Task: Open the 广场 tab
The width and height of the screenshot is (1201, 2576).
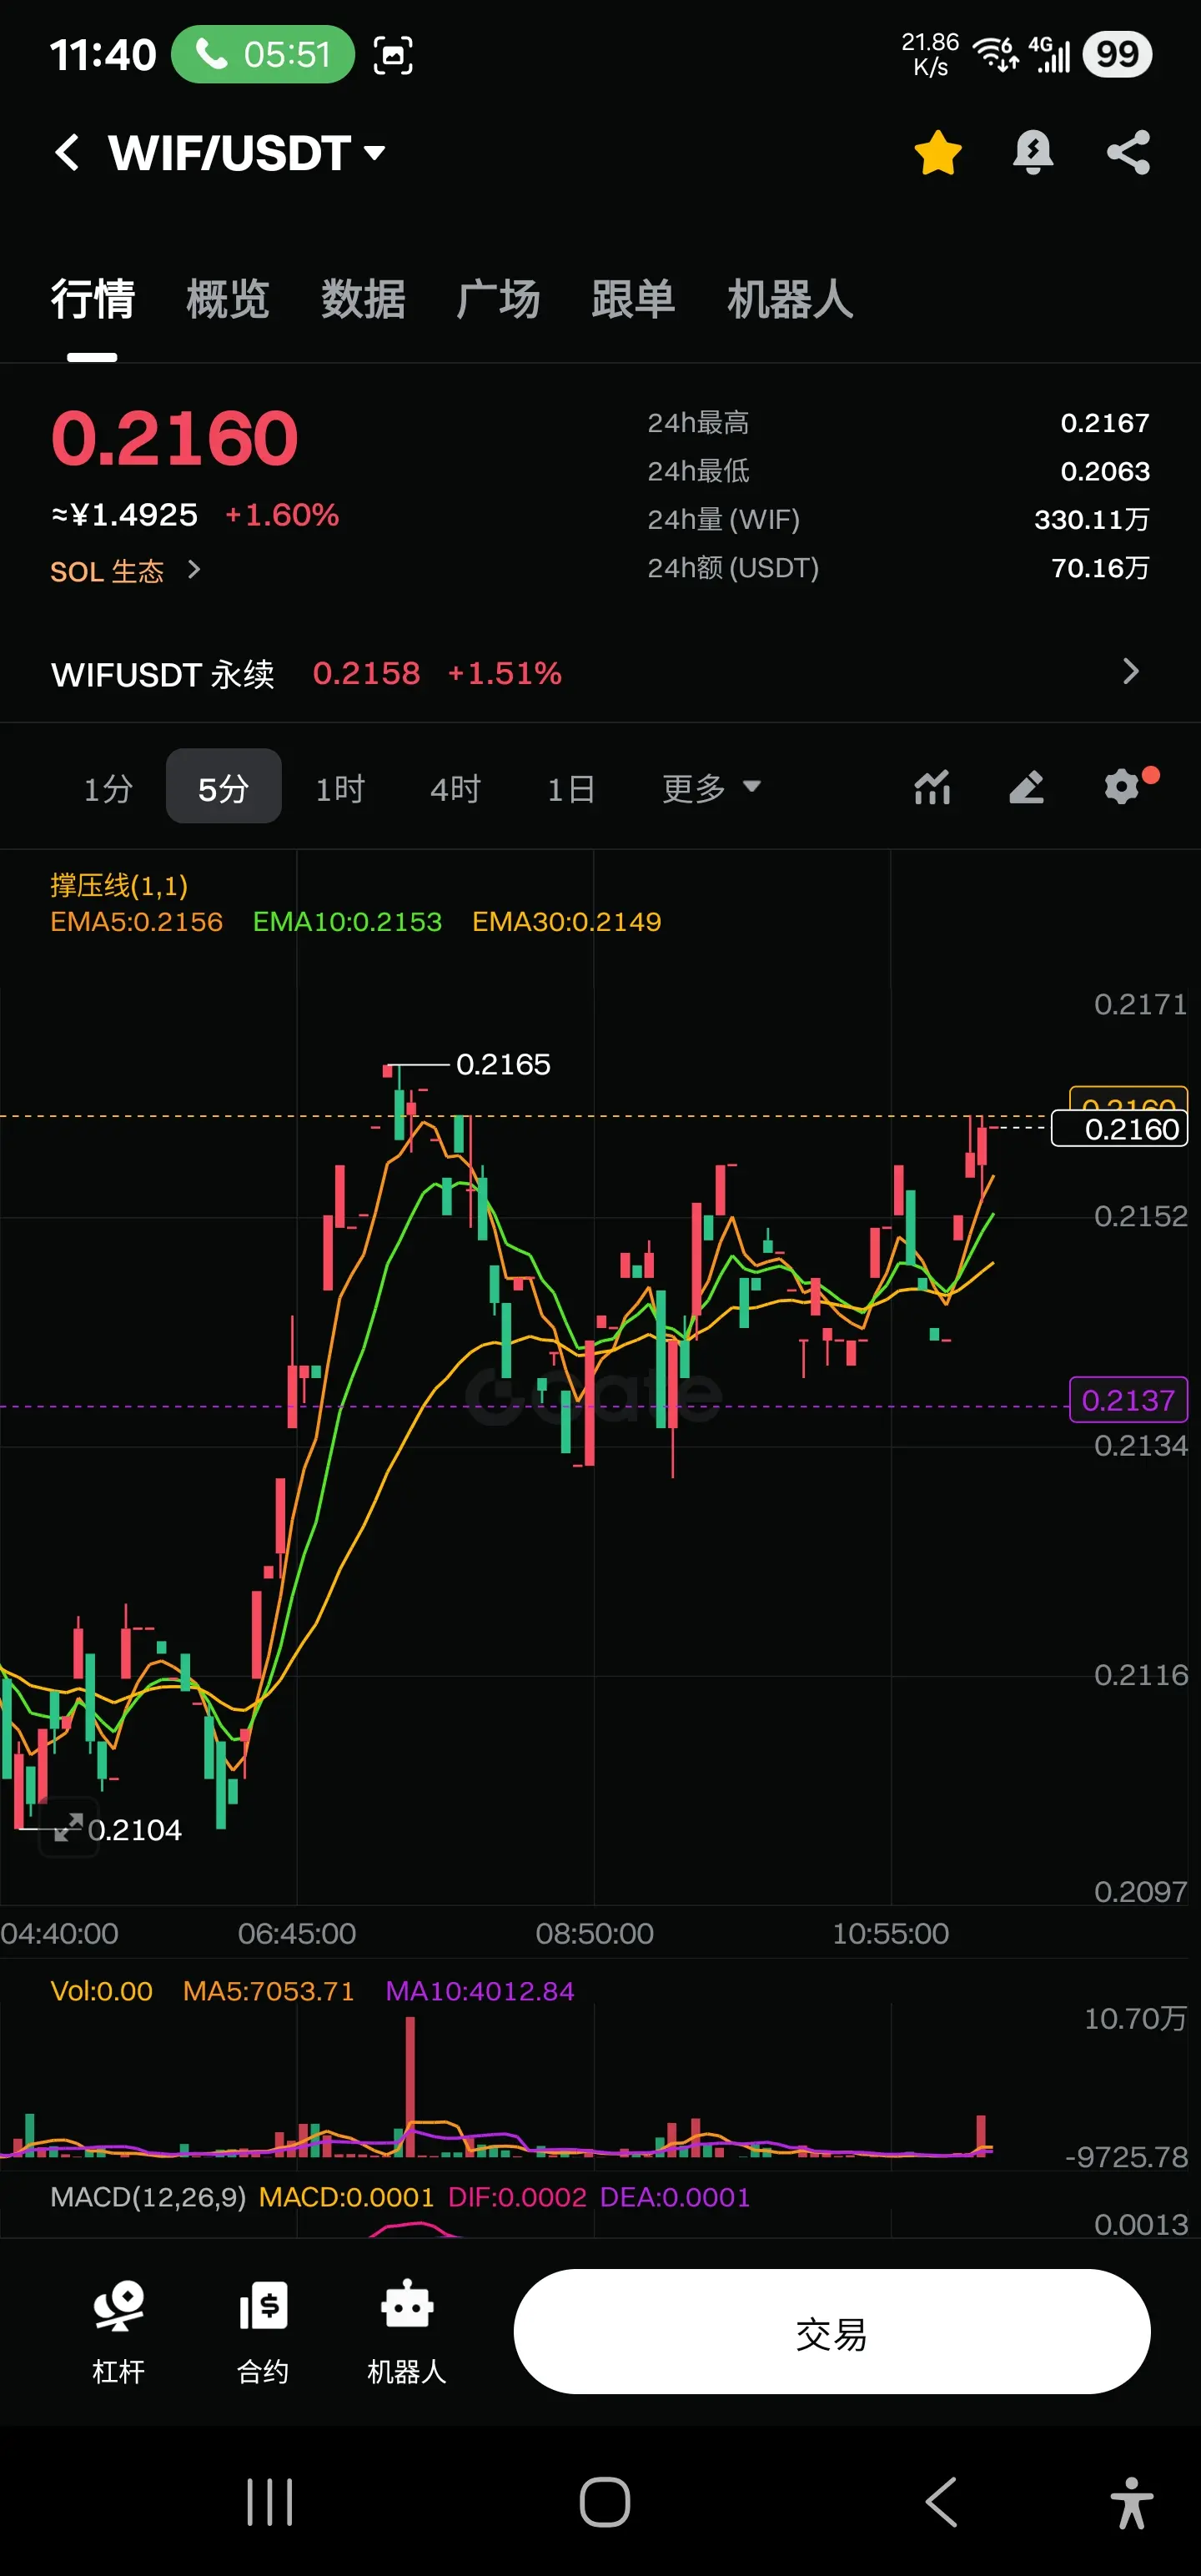Action: [x=498, y=299]
